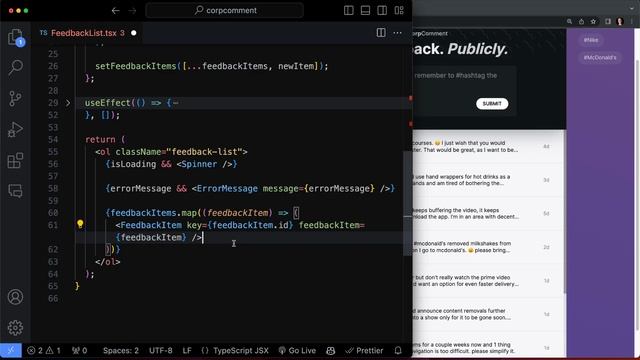Open Chrome side panel icon

click(x=608, y=22)
